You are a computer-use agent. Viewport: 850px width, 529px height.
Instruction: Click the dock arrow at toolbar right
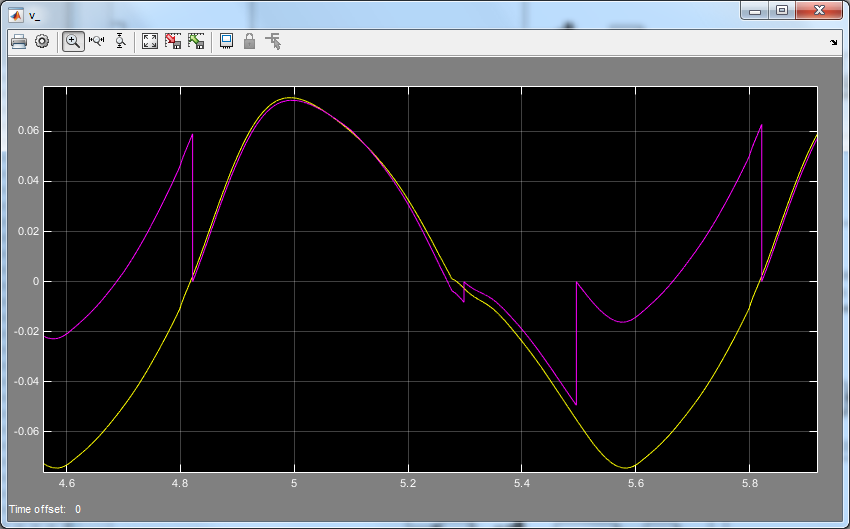click(834, 43)
